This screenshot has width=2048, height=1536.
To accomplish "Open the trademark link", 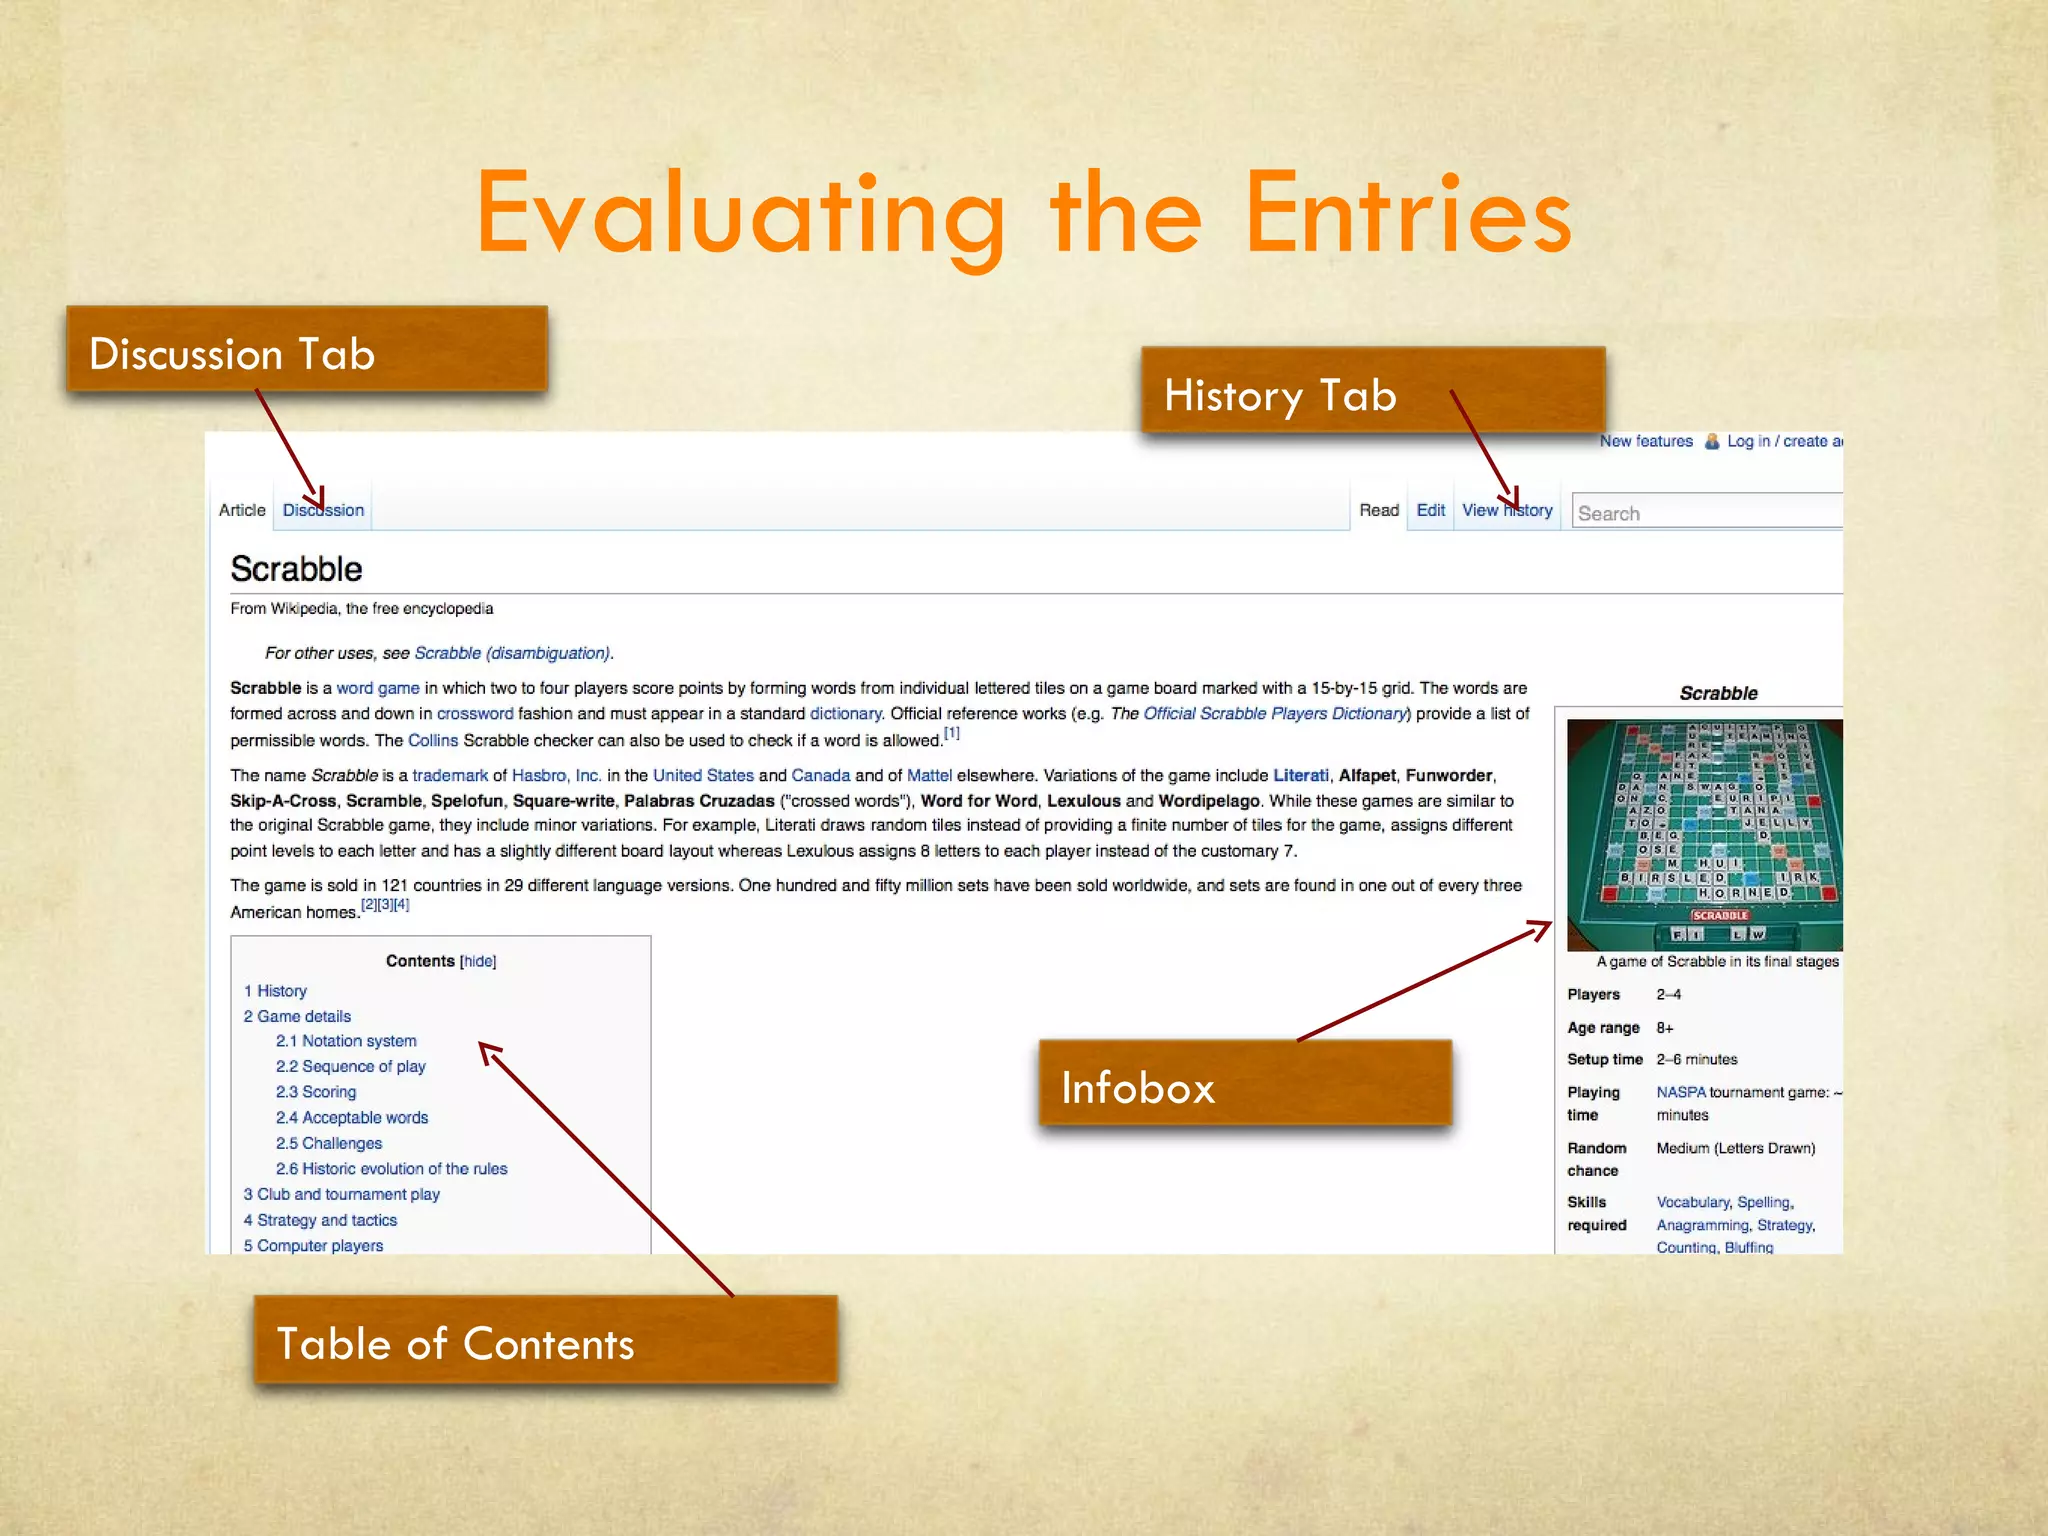I will (x=450, y=775).
